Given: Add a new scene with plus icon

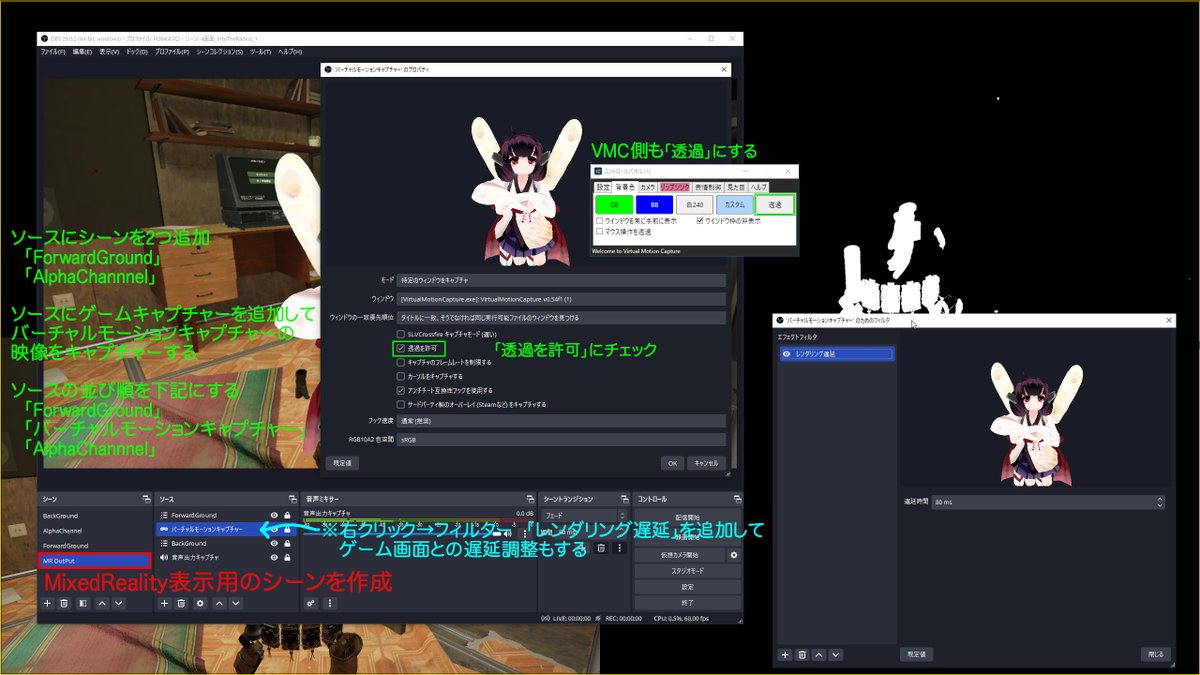Looking at the screenshot, I should click(47, 603).
